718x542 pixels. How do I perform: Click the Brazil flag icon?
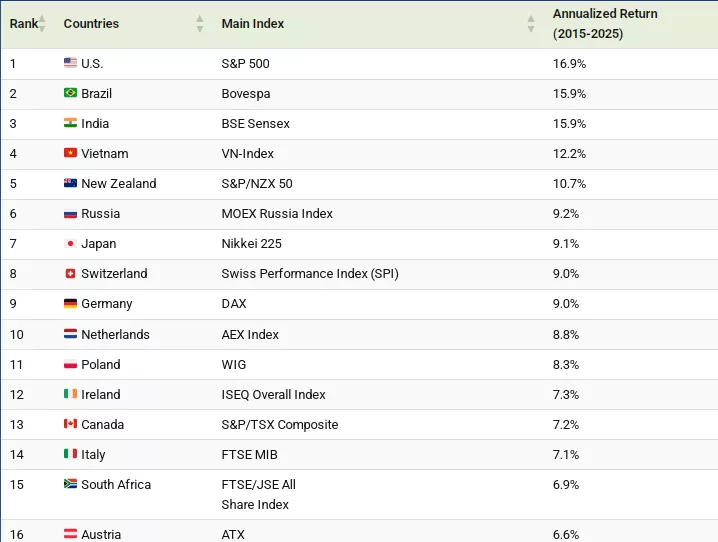(x=70, y=93)
